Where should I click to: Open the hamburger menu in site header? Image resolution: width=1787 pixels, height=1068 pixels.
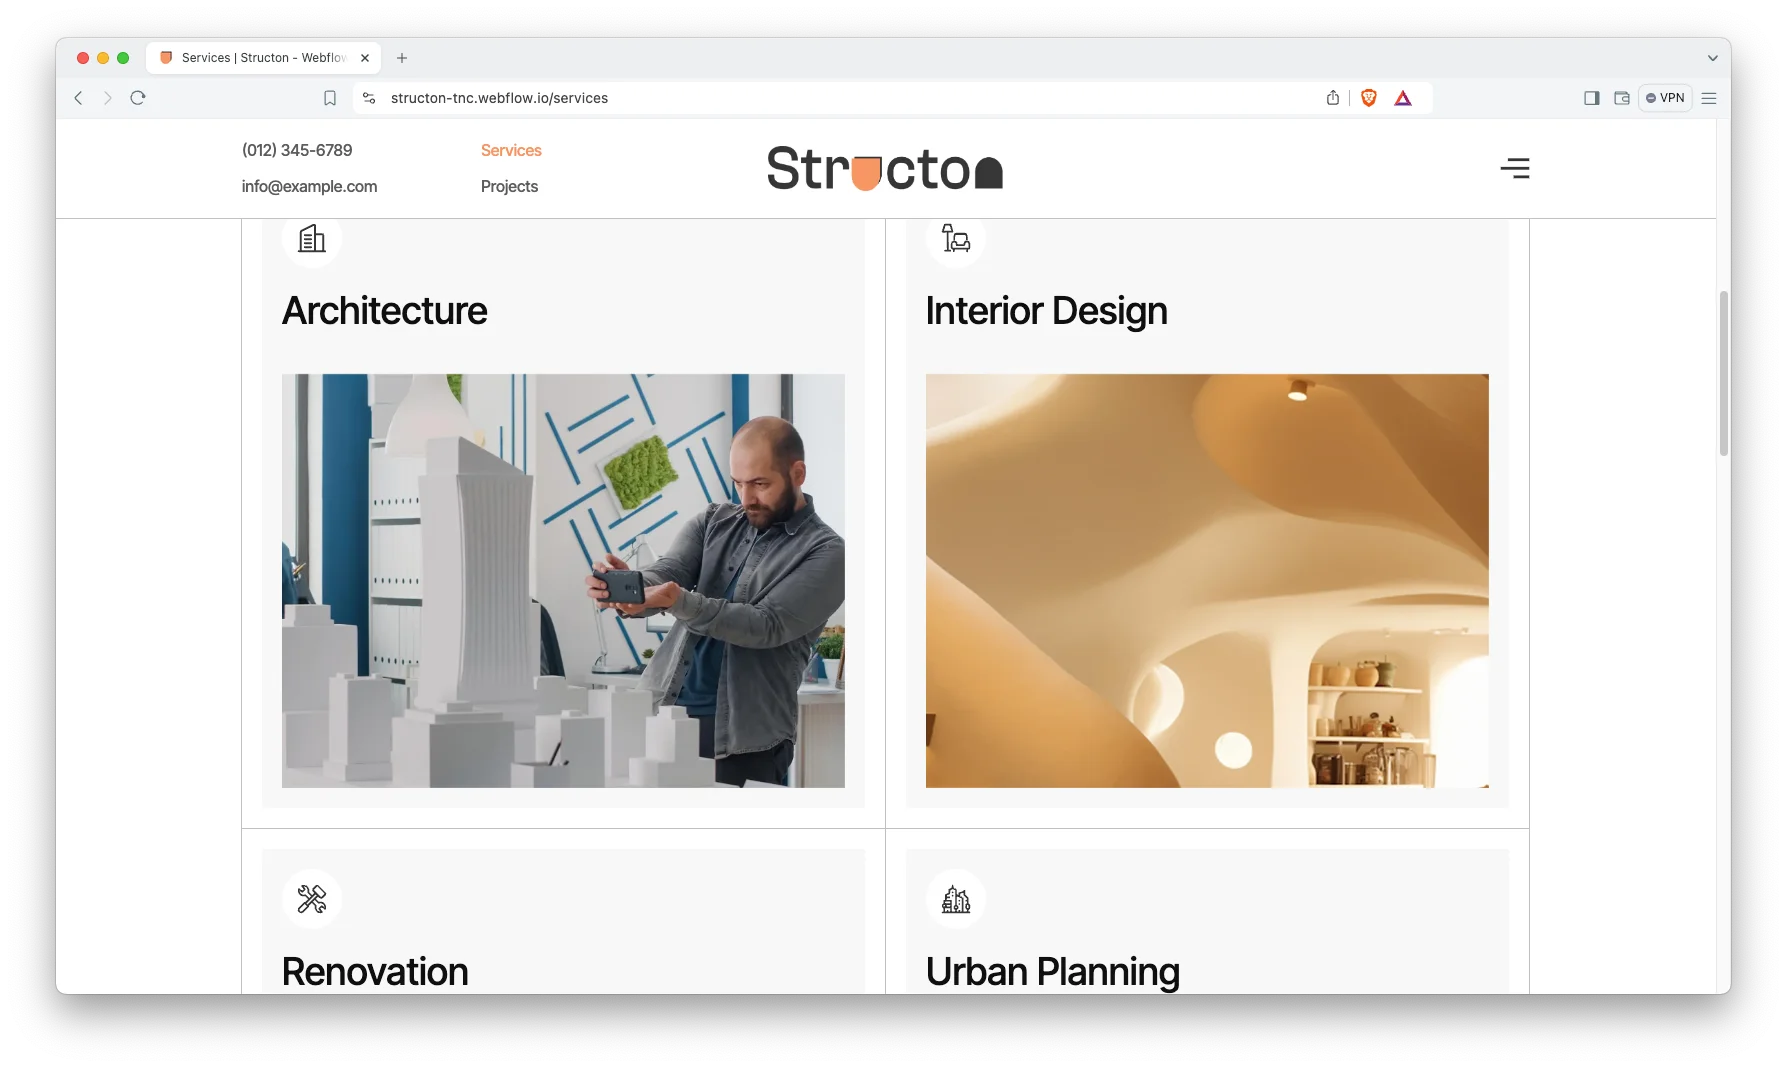pos(1514,168)
